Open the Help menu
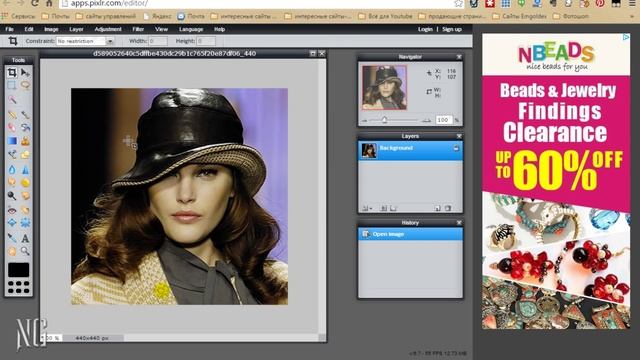 (x=220, y=29)
